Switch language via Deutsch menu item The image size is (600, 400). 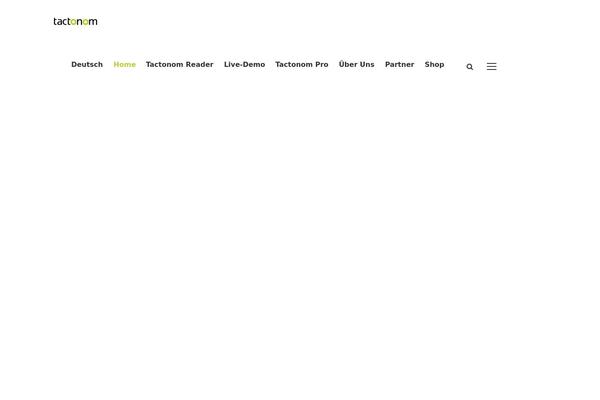point(87,65)
